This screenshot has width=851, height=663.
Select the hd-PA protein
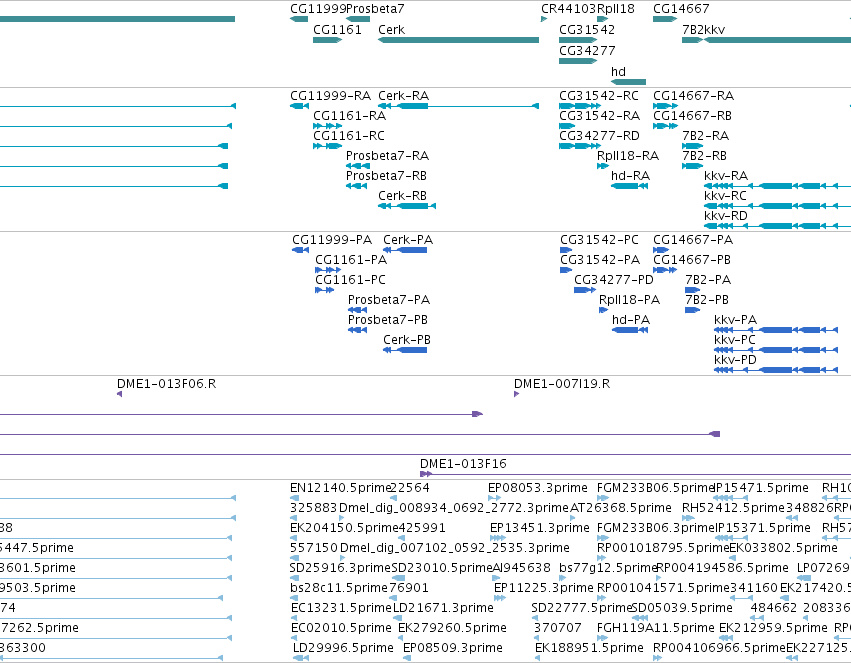tap(630, 330)
